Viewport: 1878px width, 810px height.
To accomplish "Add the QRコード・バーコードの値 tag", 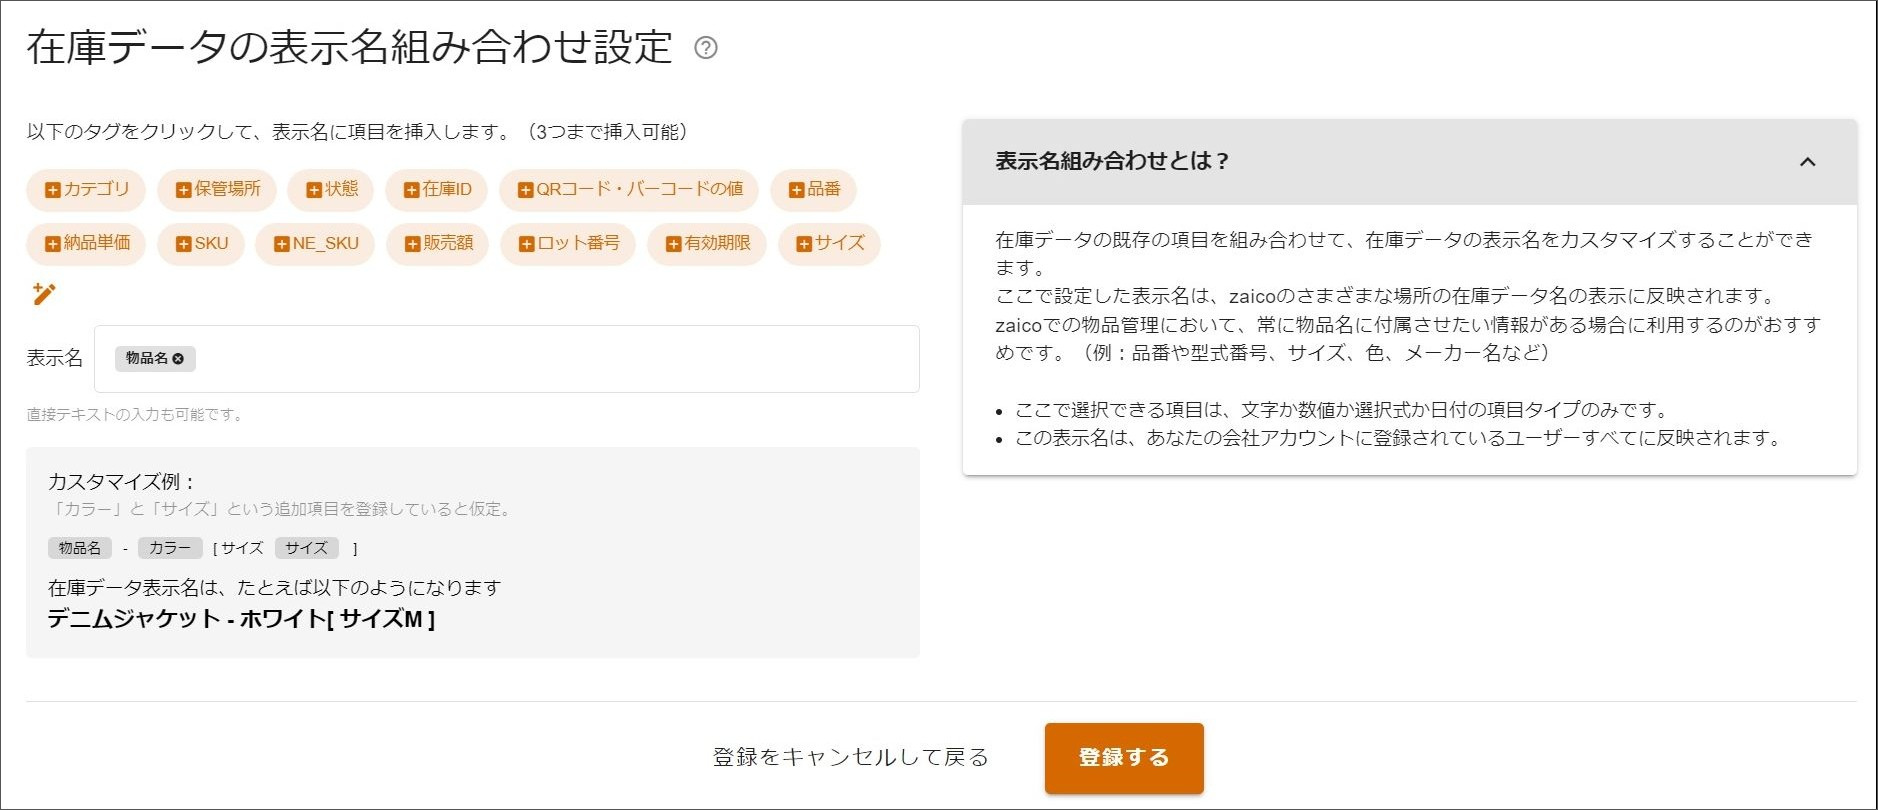I will click(x=629, y=189).
